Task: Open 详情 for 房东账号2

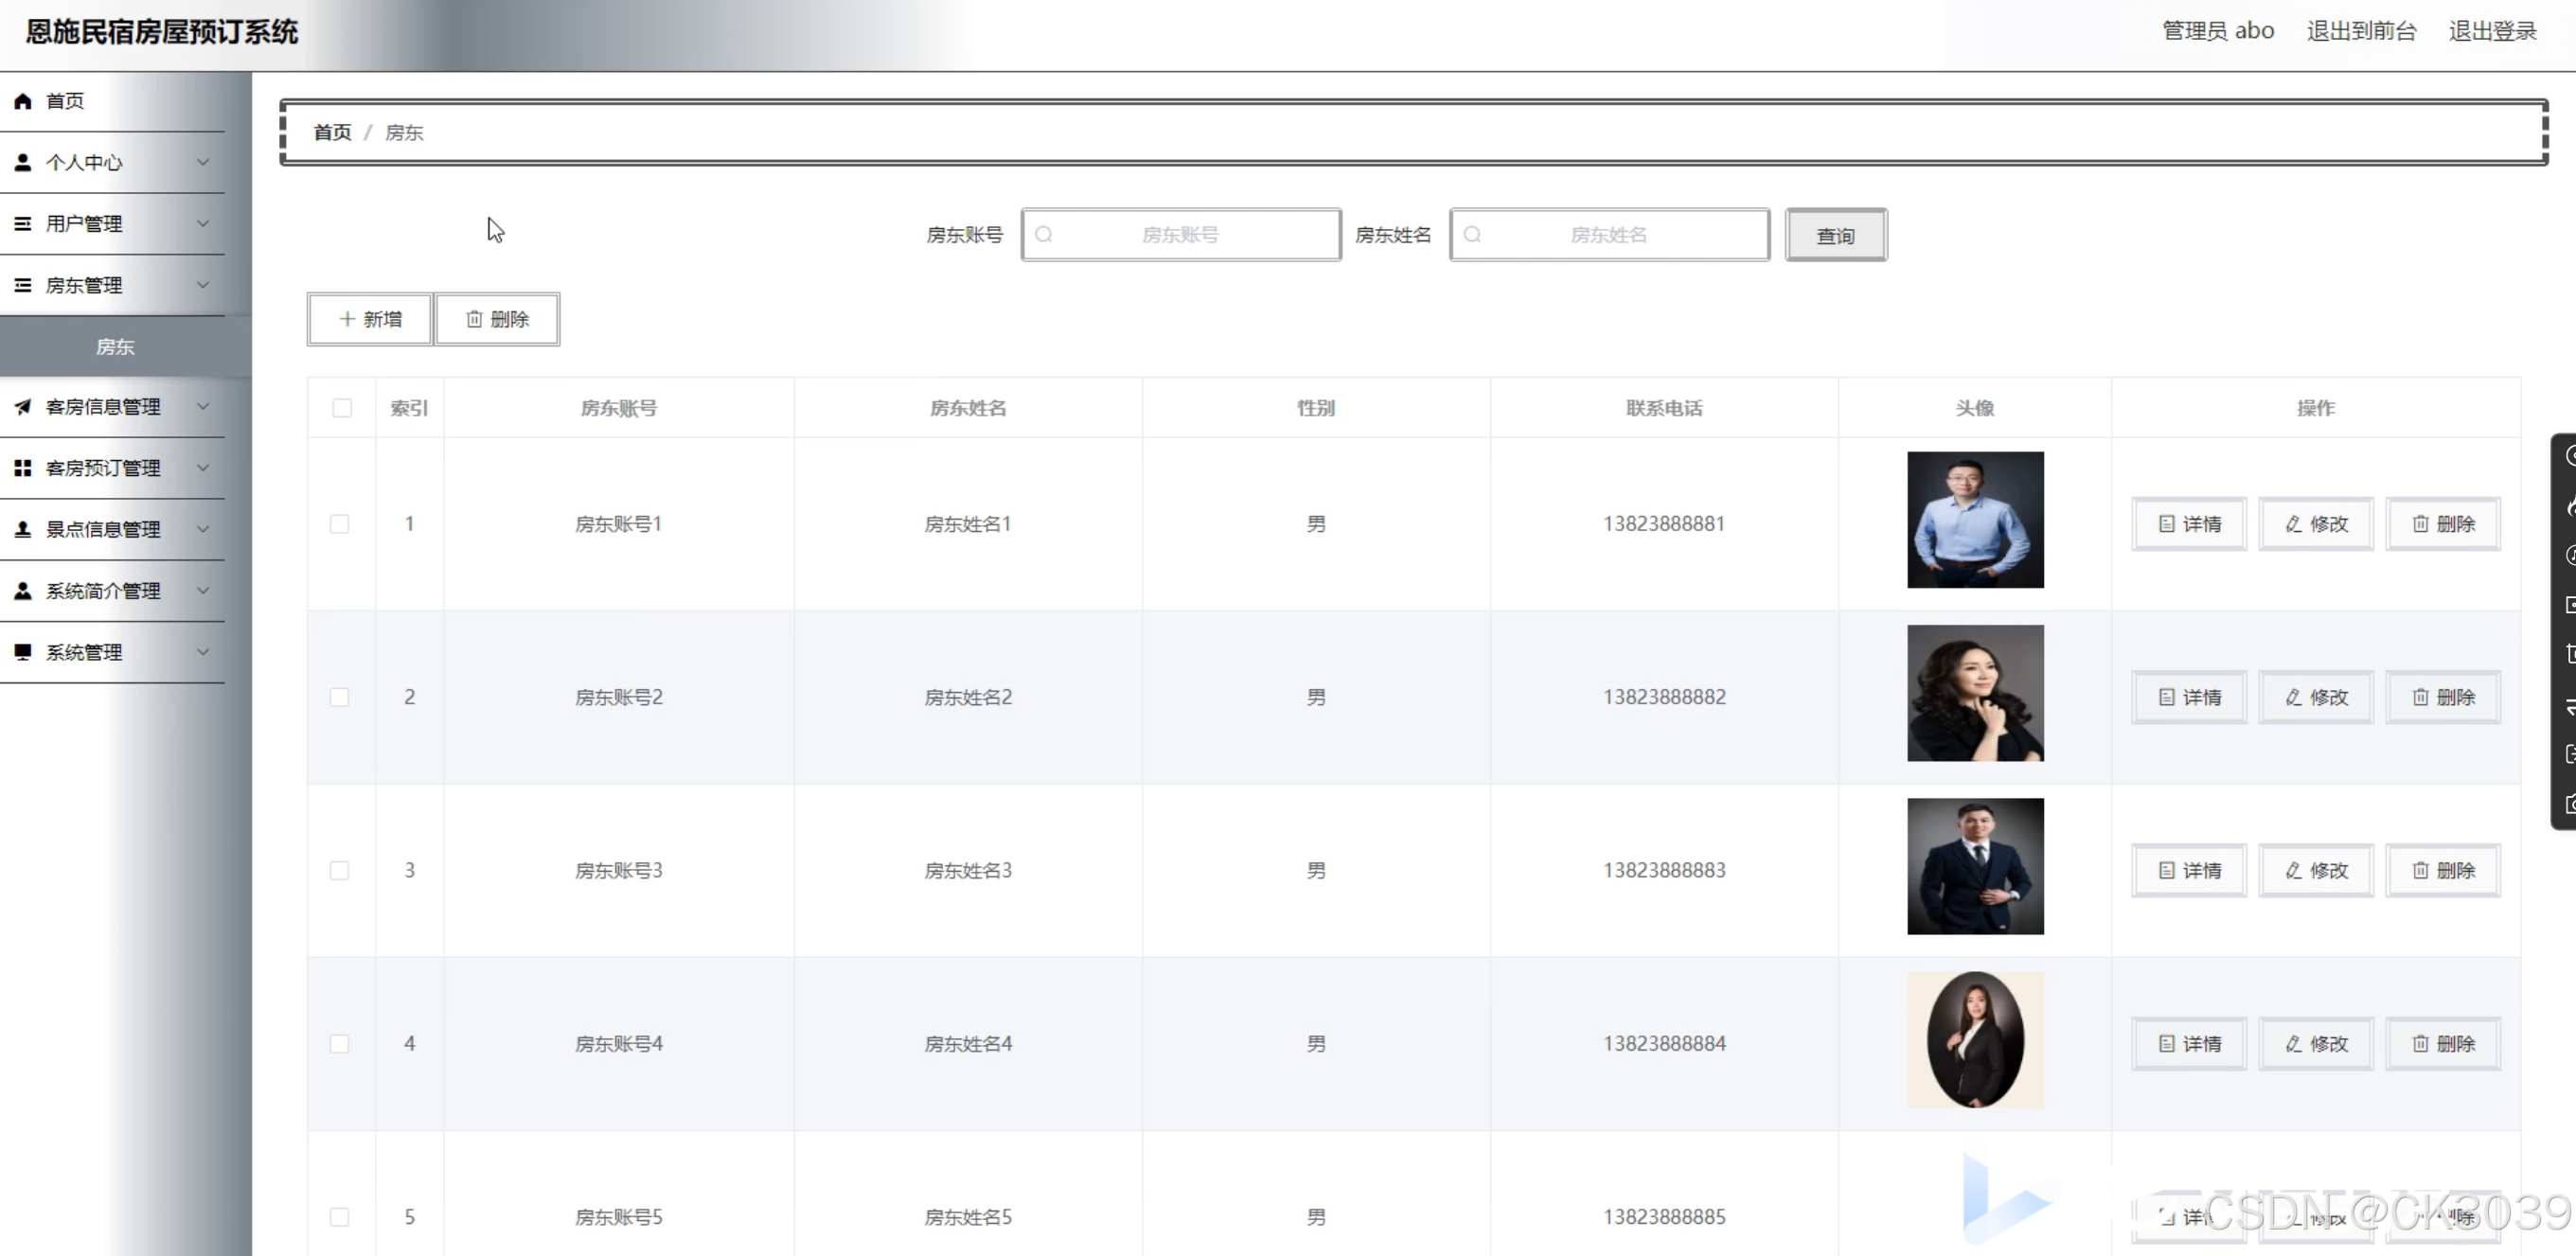Action: click(x=2189, y=697)
